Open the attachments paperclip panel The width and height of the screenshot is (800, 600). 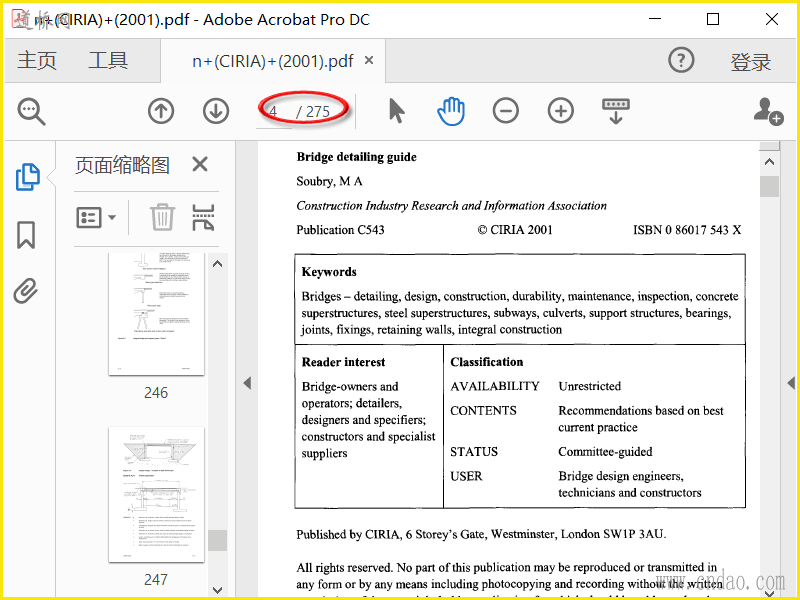26,291
